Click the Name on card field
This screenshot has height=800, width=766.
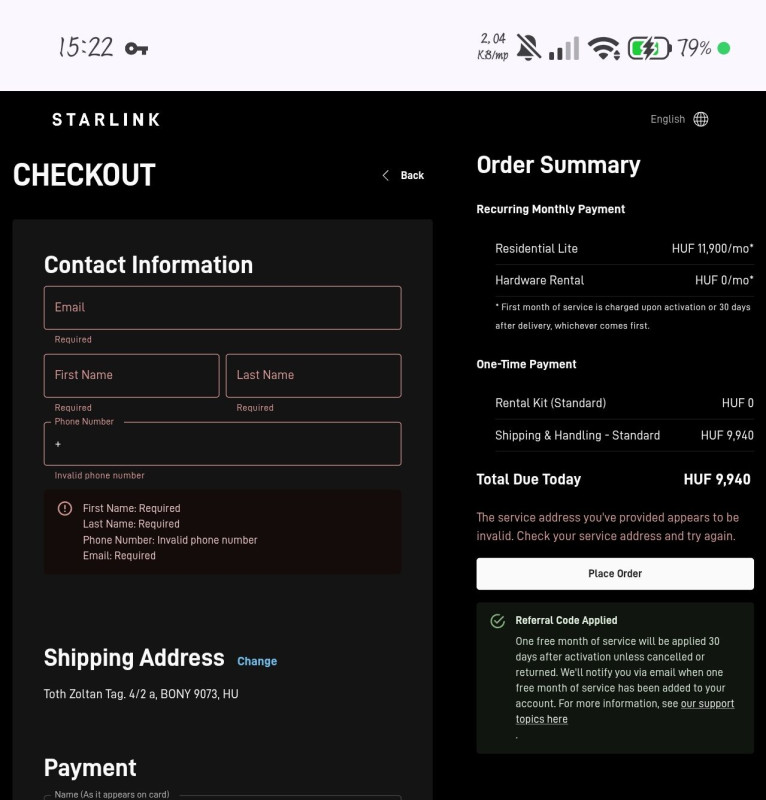(x=222, y=797)
